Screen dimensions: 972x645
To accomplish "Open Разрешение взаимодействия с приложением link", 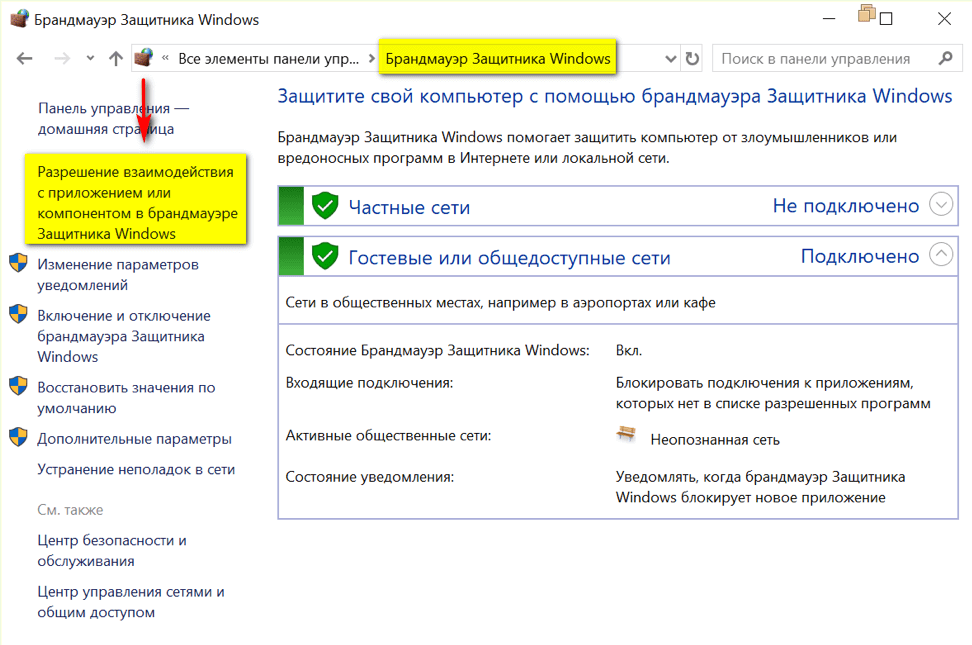I will (135, 203).
